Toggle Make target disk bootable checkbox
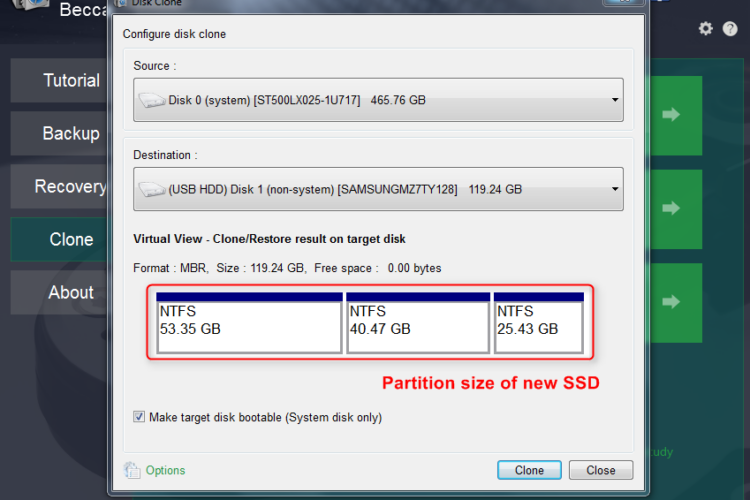This screenshot has width=750, height=500. (139, 417)
